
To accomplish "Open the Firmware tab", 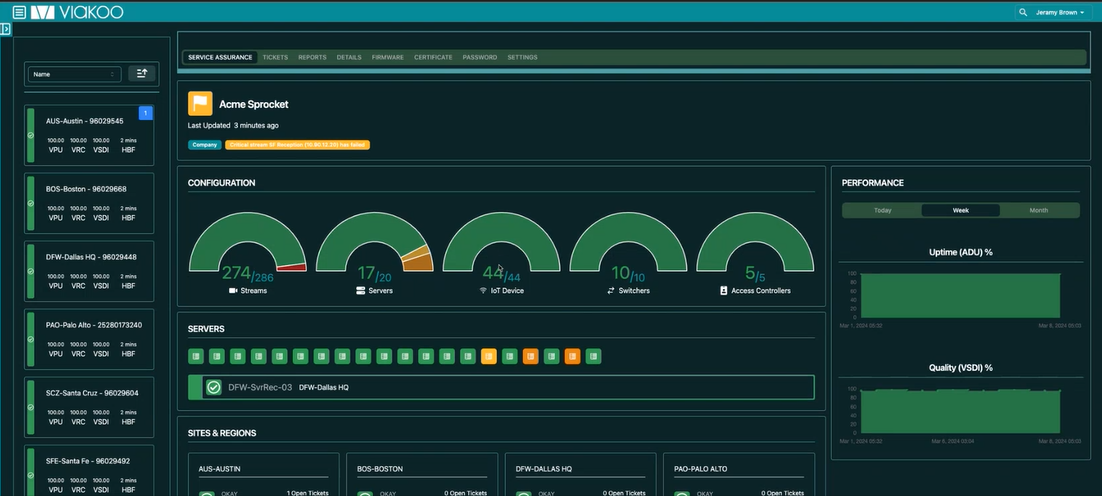I will 387,58.
